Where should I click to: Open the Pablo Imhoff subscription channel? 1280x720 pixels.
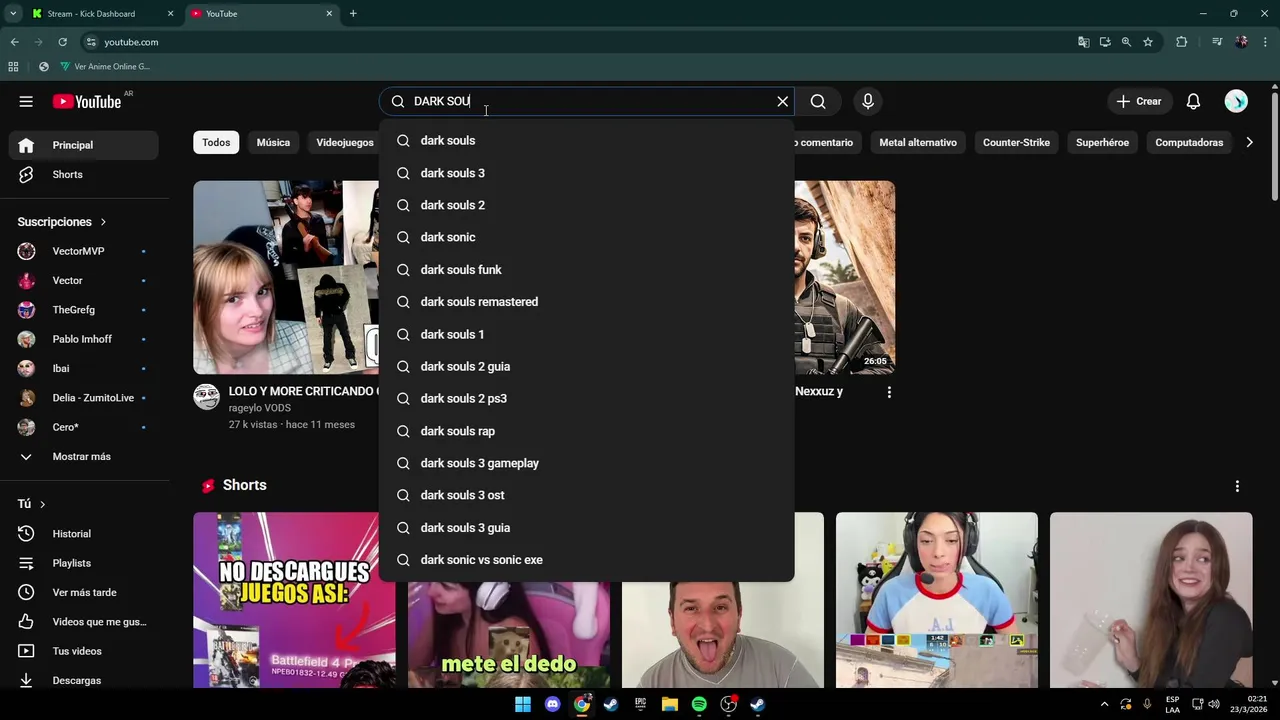(84, 339)
